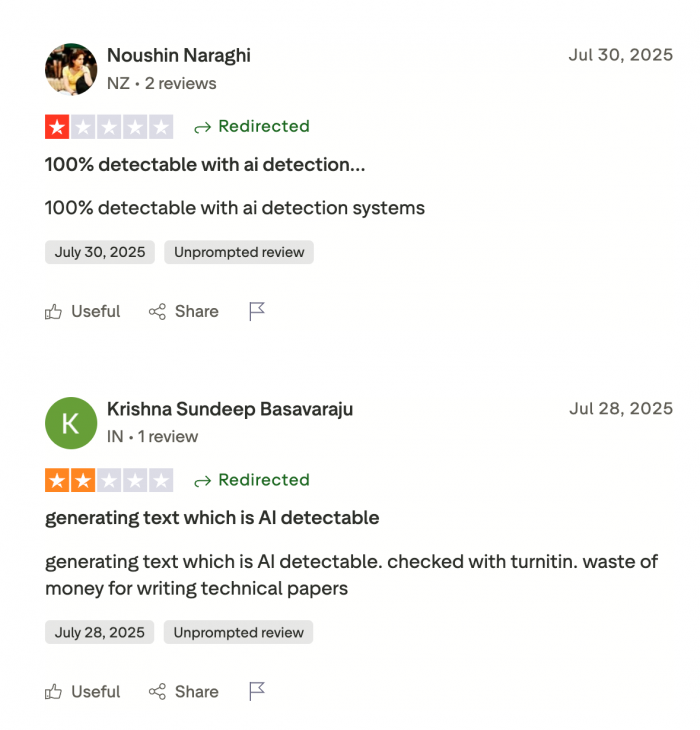Click share icon on Krishna's review

click(157, 692)
